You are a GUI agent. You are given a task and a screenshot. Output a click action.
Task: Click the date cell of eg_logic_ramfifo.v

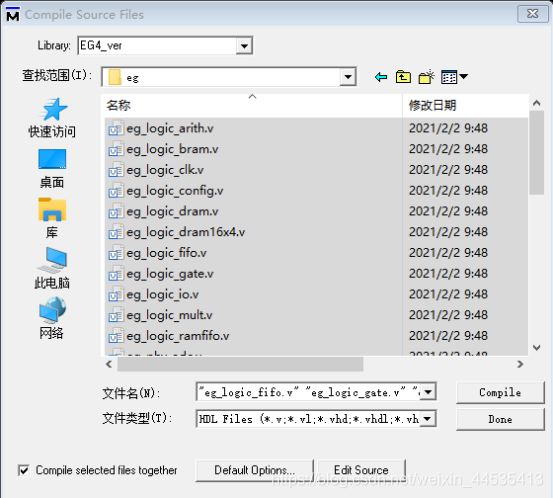(x=448, y=336)
